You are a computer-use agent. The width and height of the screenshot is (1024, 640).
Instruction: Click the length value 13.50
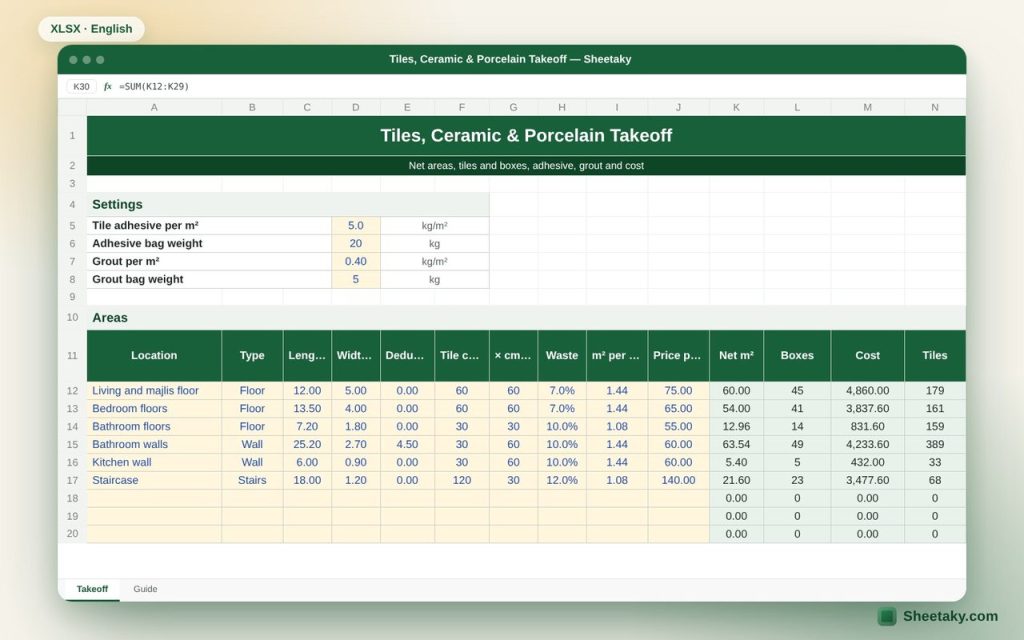307,408
